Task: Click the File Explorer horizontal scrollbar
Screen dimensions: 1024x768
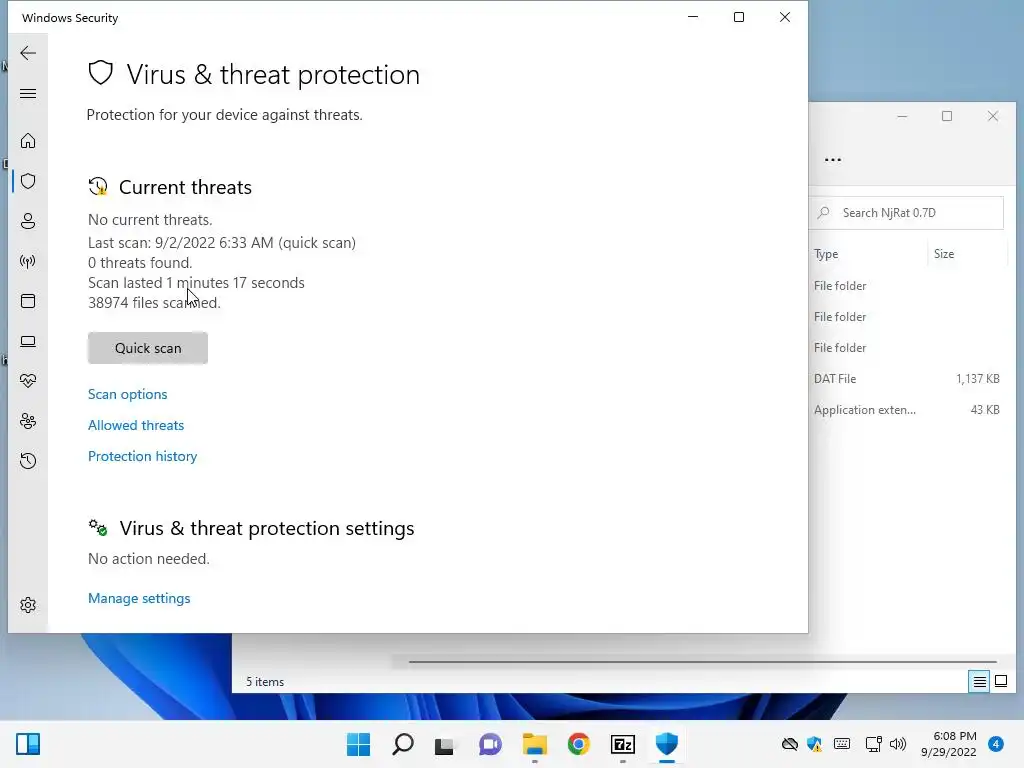Action: point(702,662)
